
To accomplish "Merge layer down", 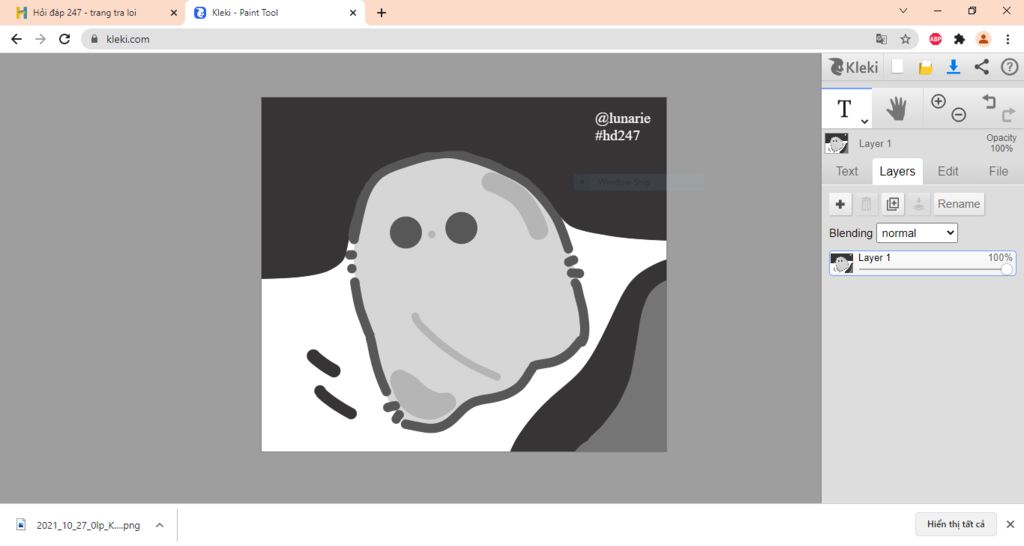I will tap(918, 204).
